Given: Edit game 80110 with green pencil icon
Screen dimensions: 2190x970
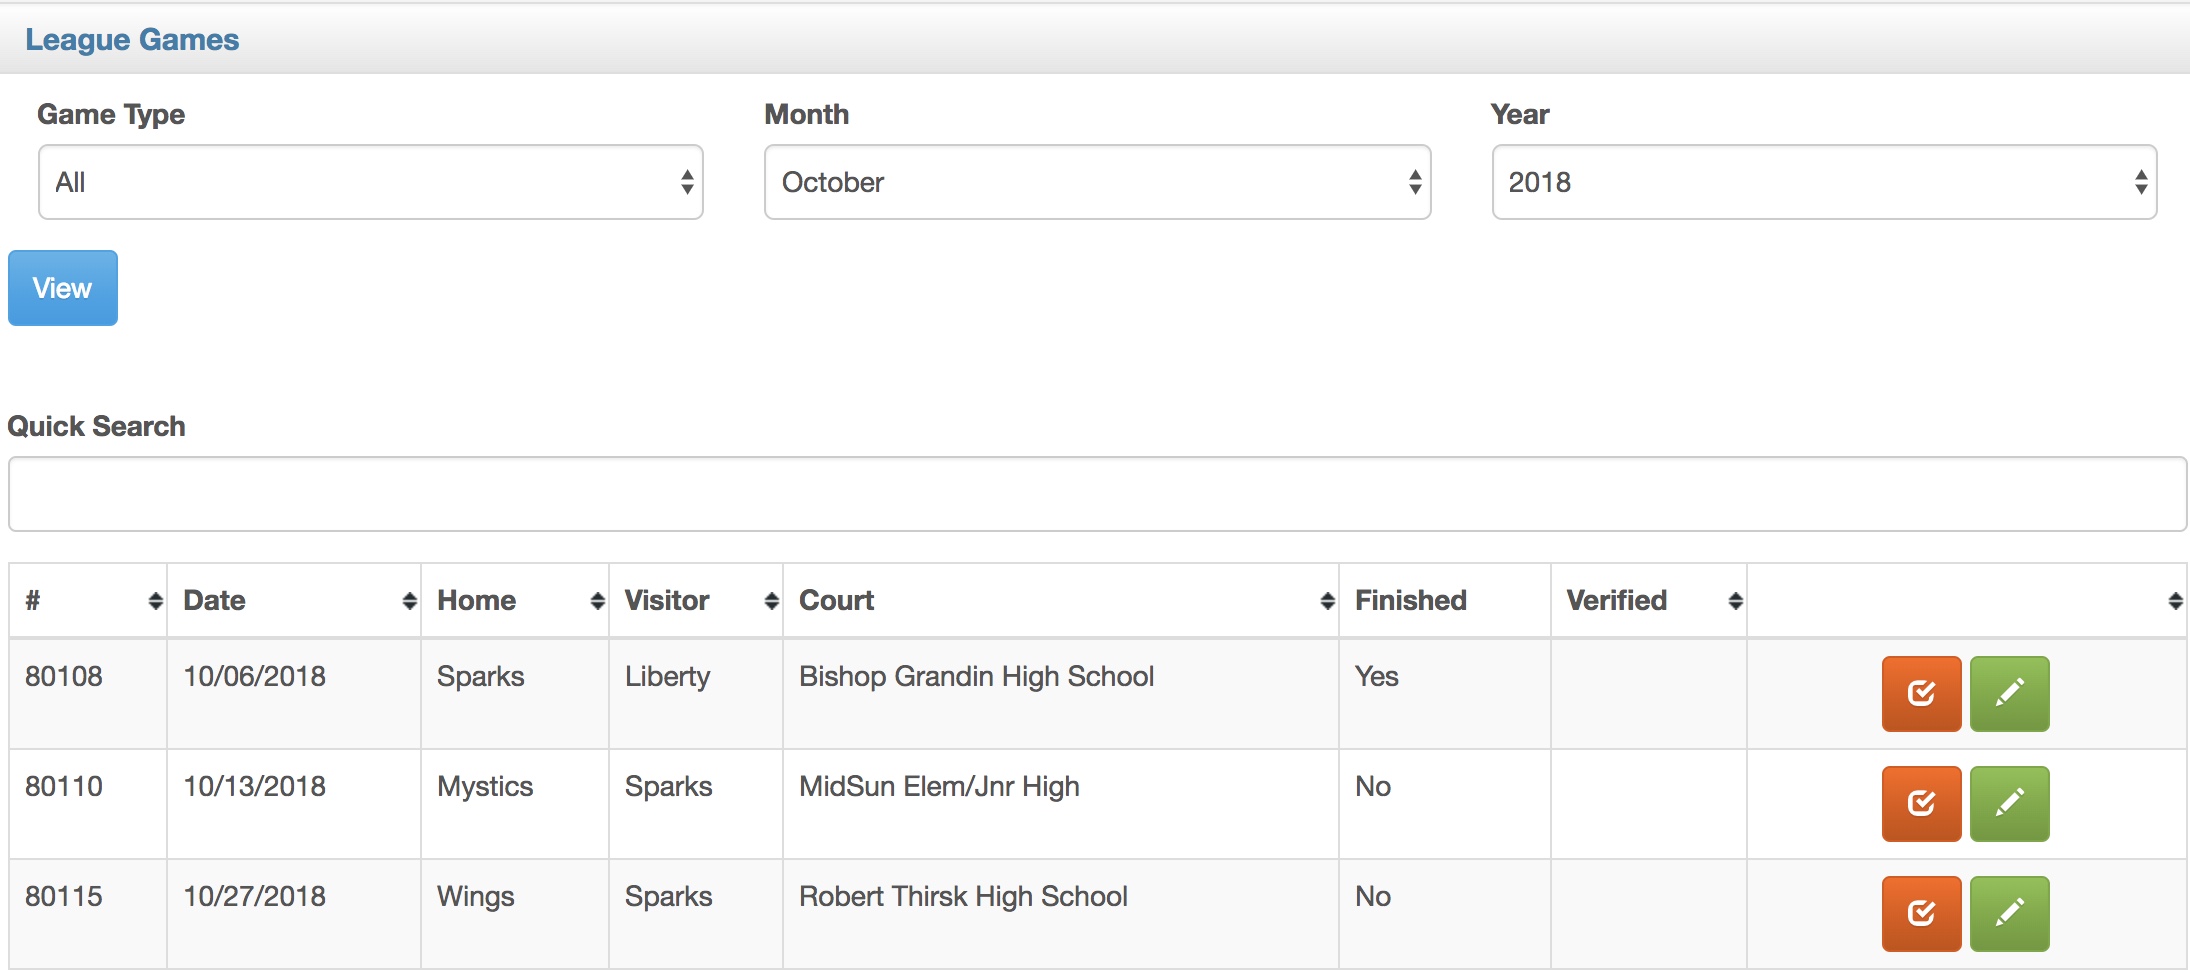Looking at the screenshot, I should [x=2009, y=804].
